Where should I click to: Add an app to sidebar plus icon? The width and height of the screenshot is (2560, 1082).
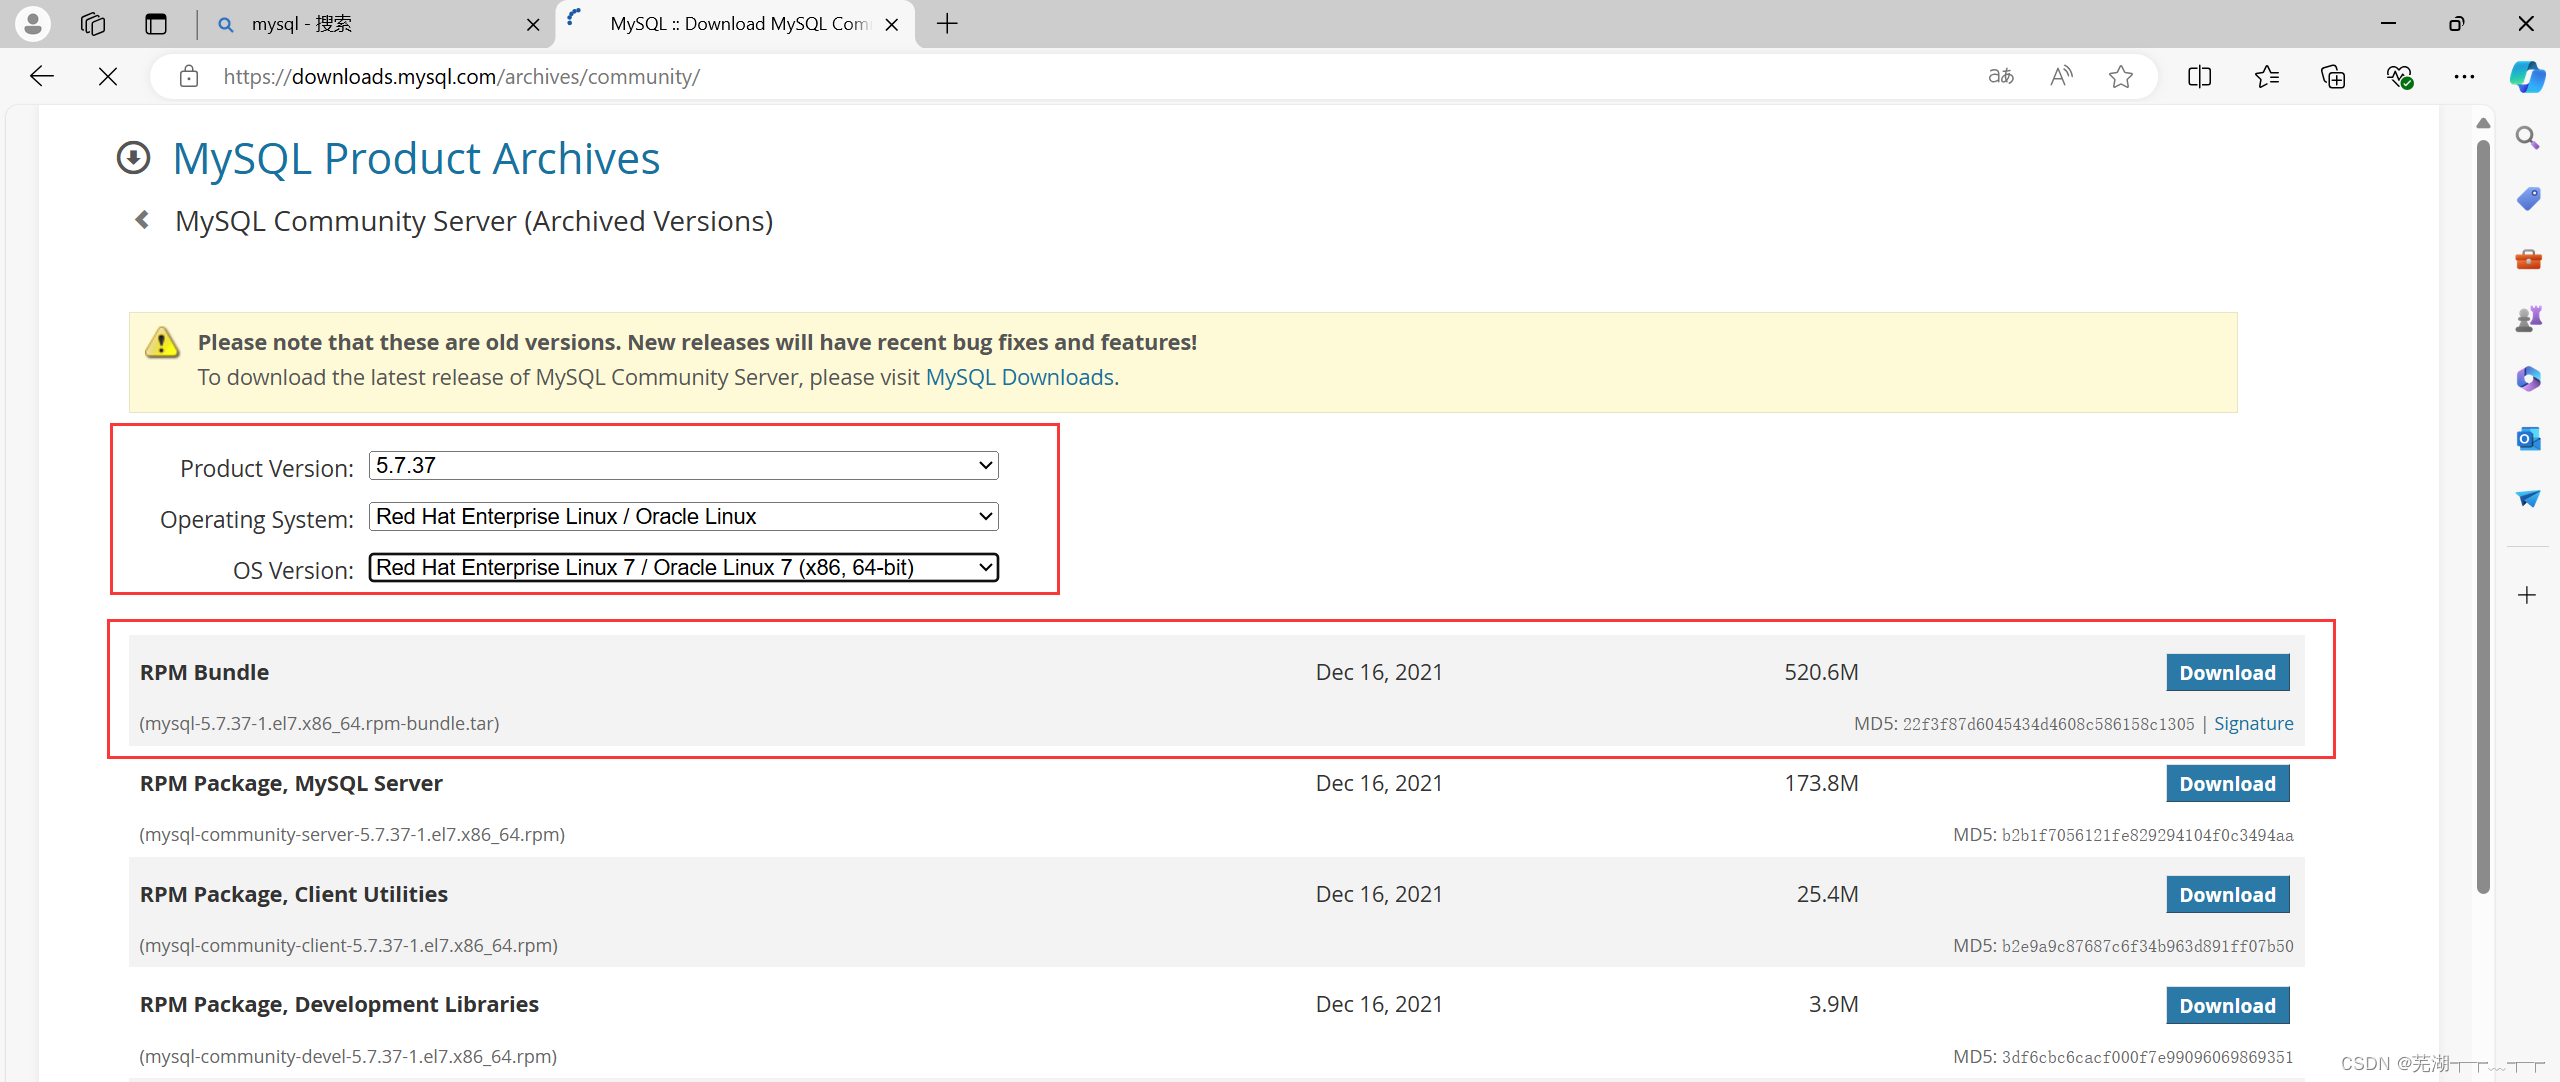pyautogui.click(x=2527, y=595)
